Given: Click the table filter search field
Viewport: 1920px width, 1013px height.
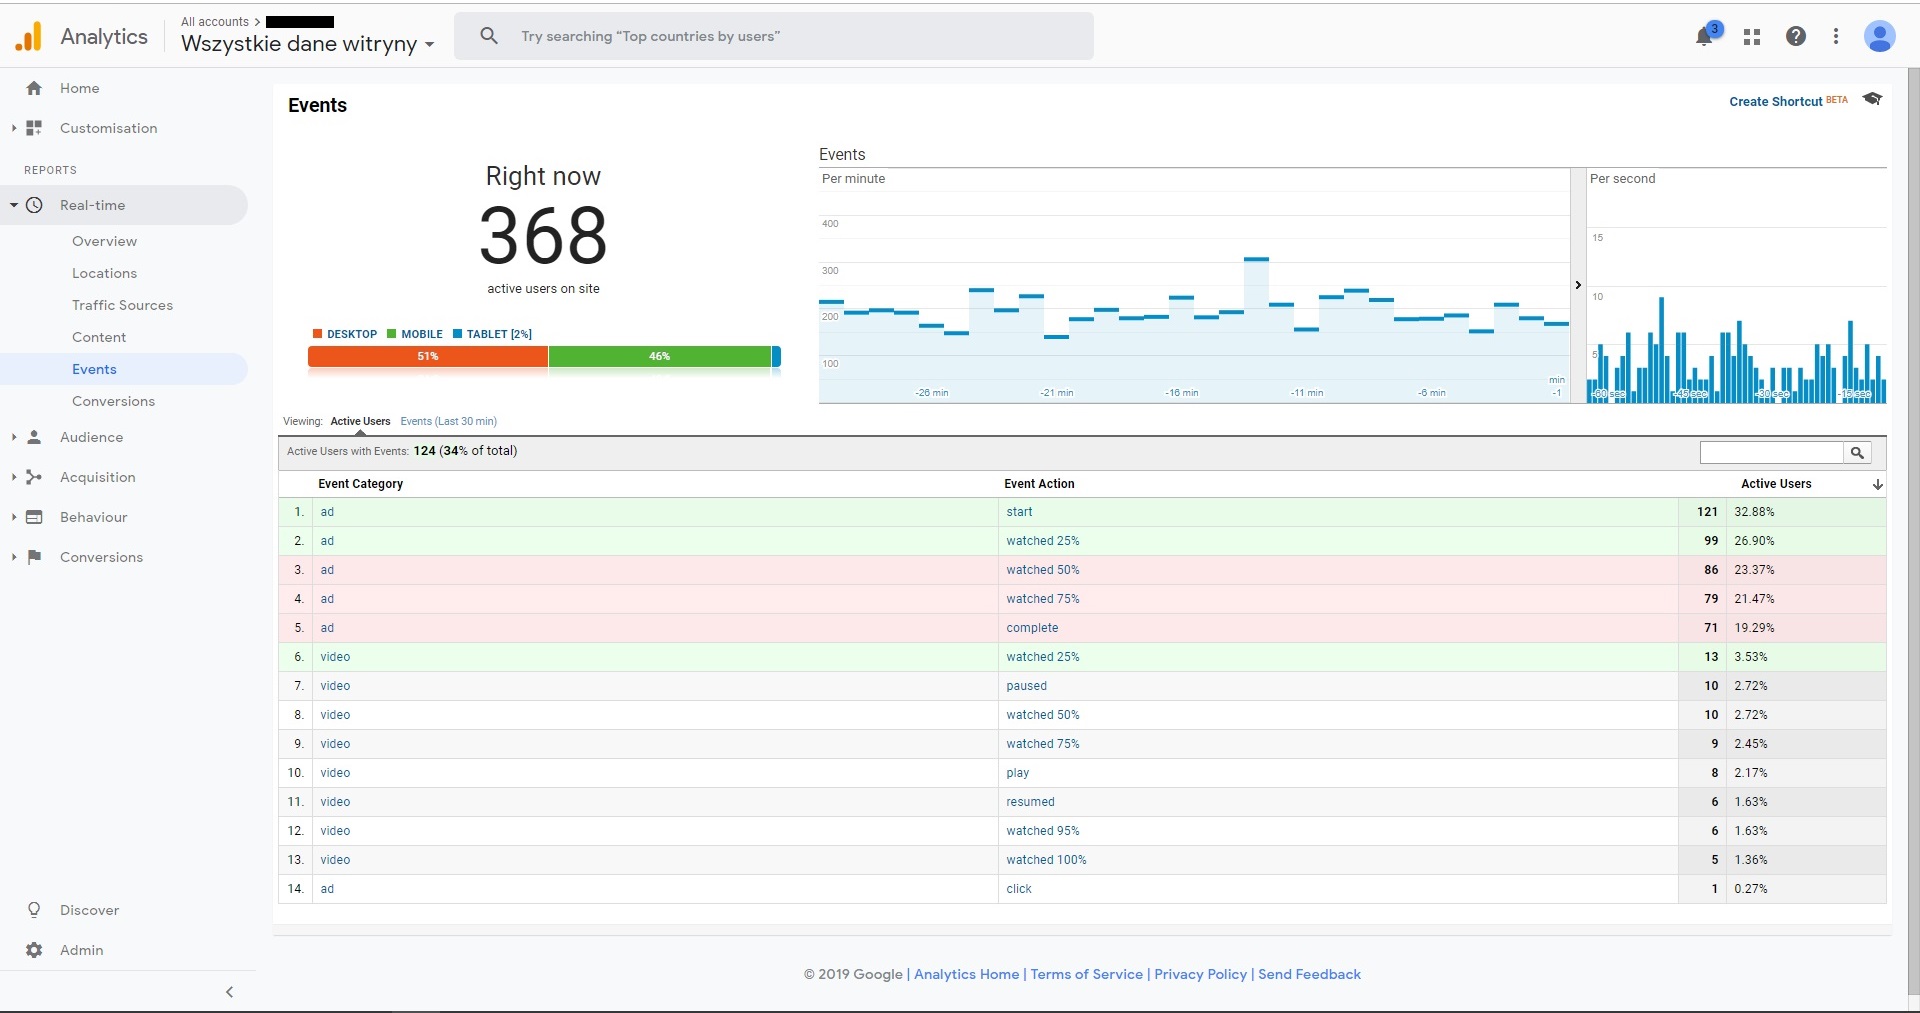Looking at the screenshot, I should click(1771, 453).
